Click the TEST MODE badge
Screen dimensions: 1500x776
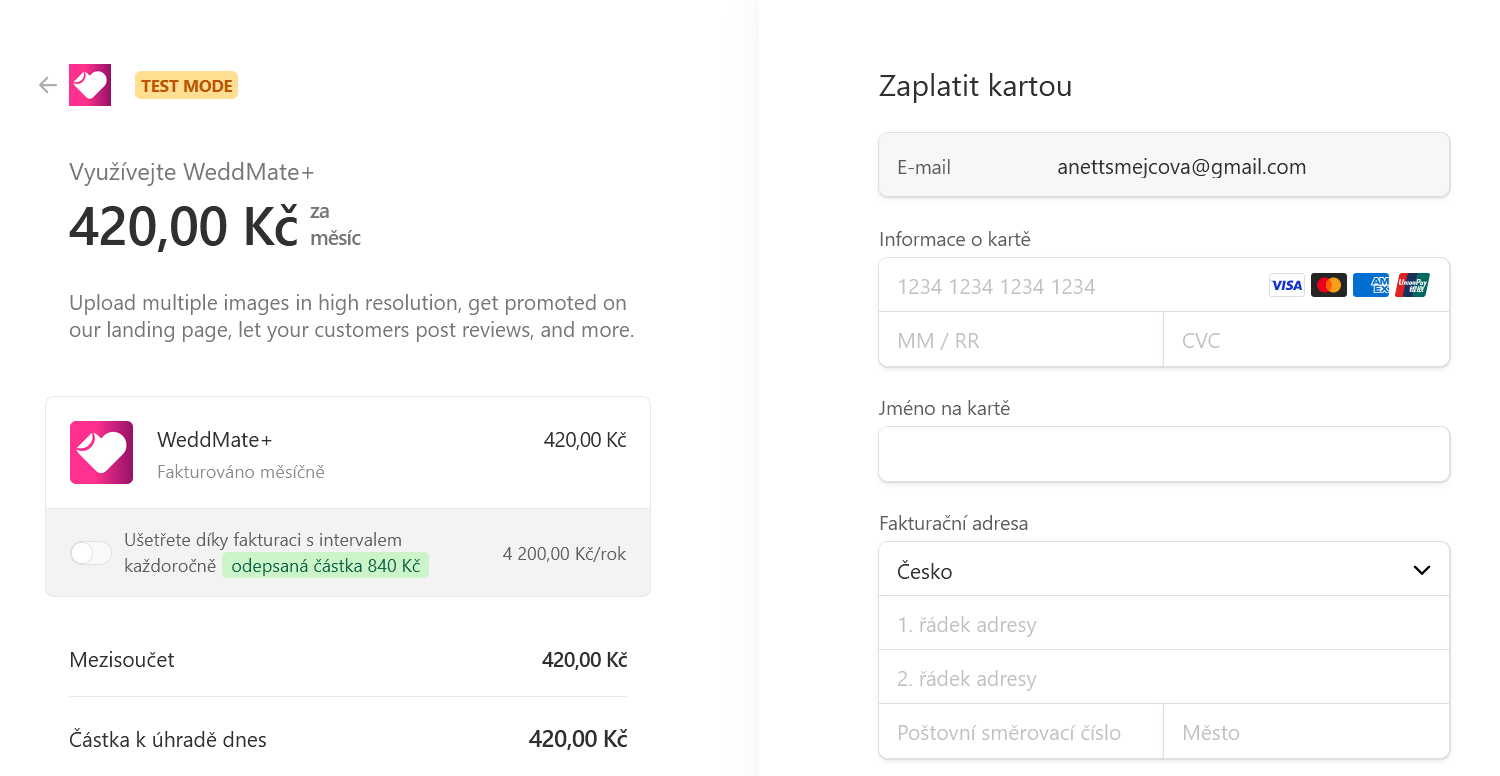pyautogui.click(x=186, y=86)
